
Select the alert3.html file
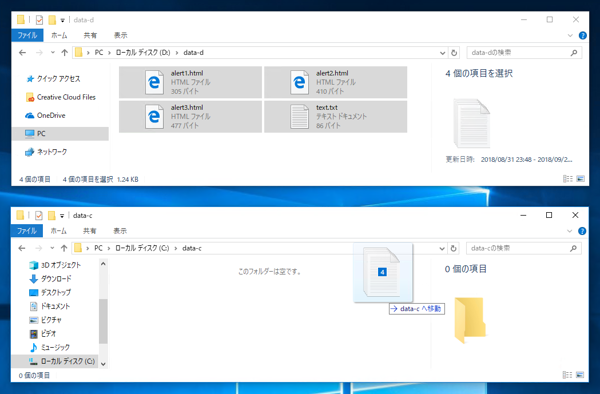[191, 117]
